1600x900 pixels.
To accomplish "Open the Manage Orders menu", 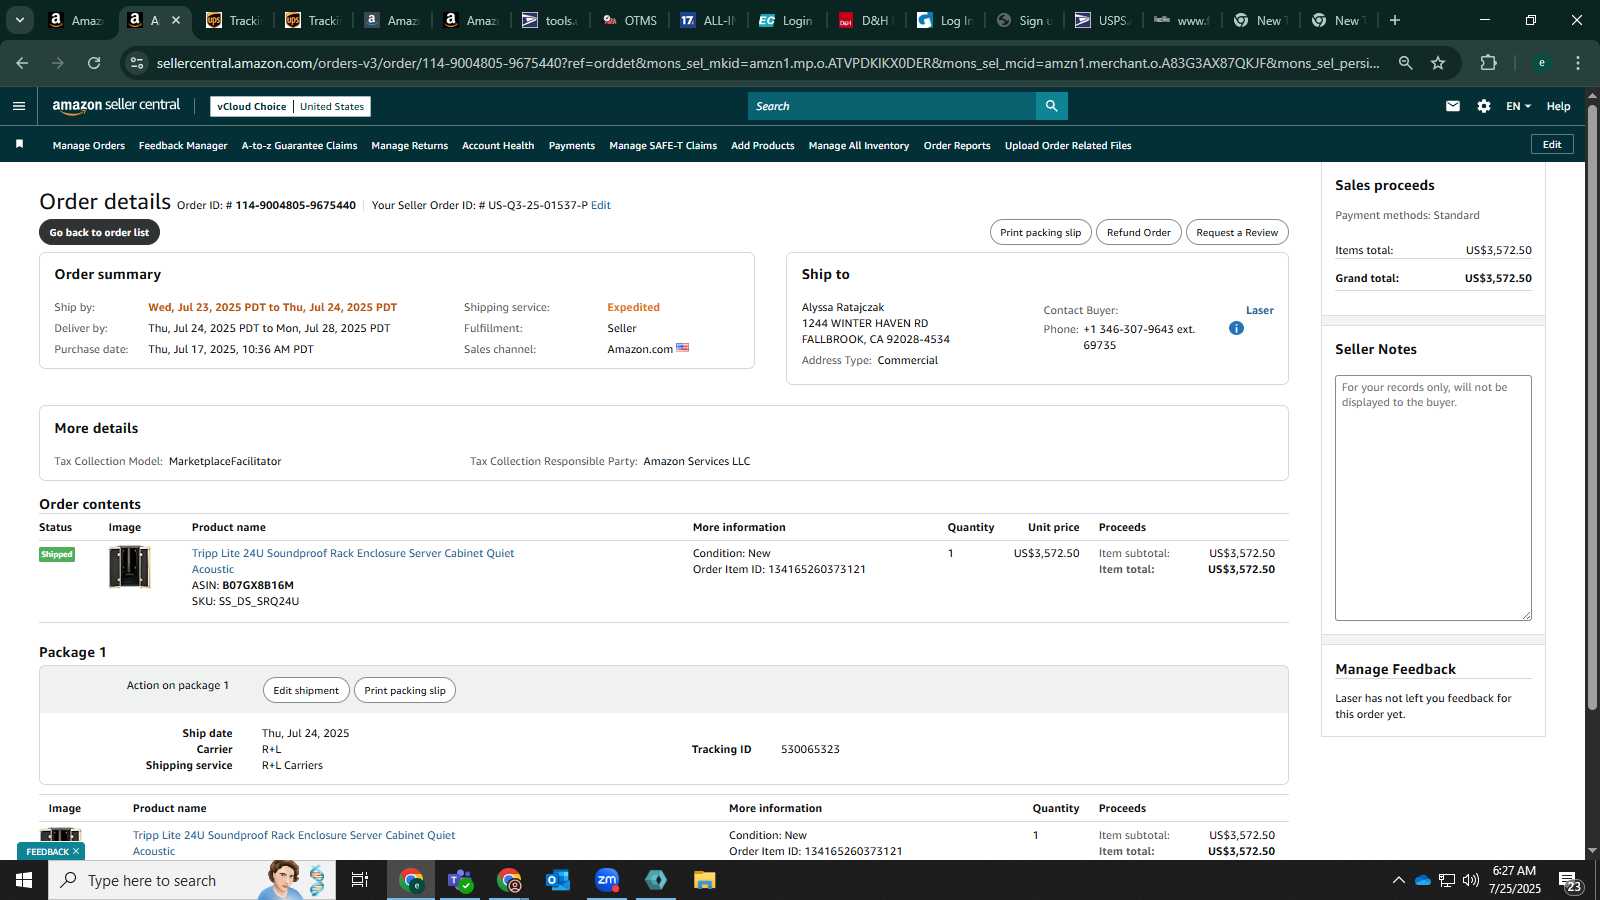I will coord(89,146).
